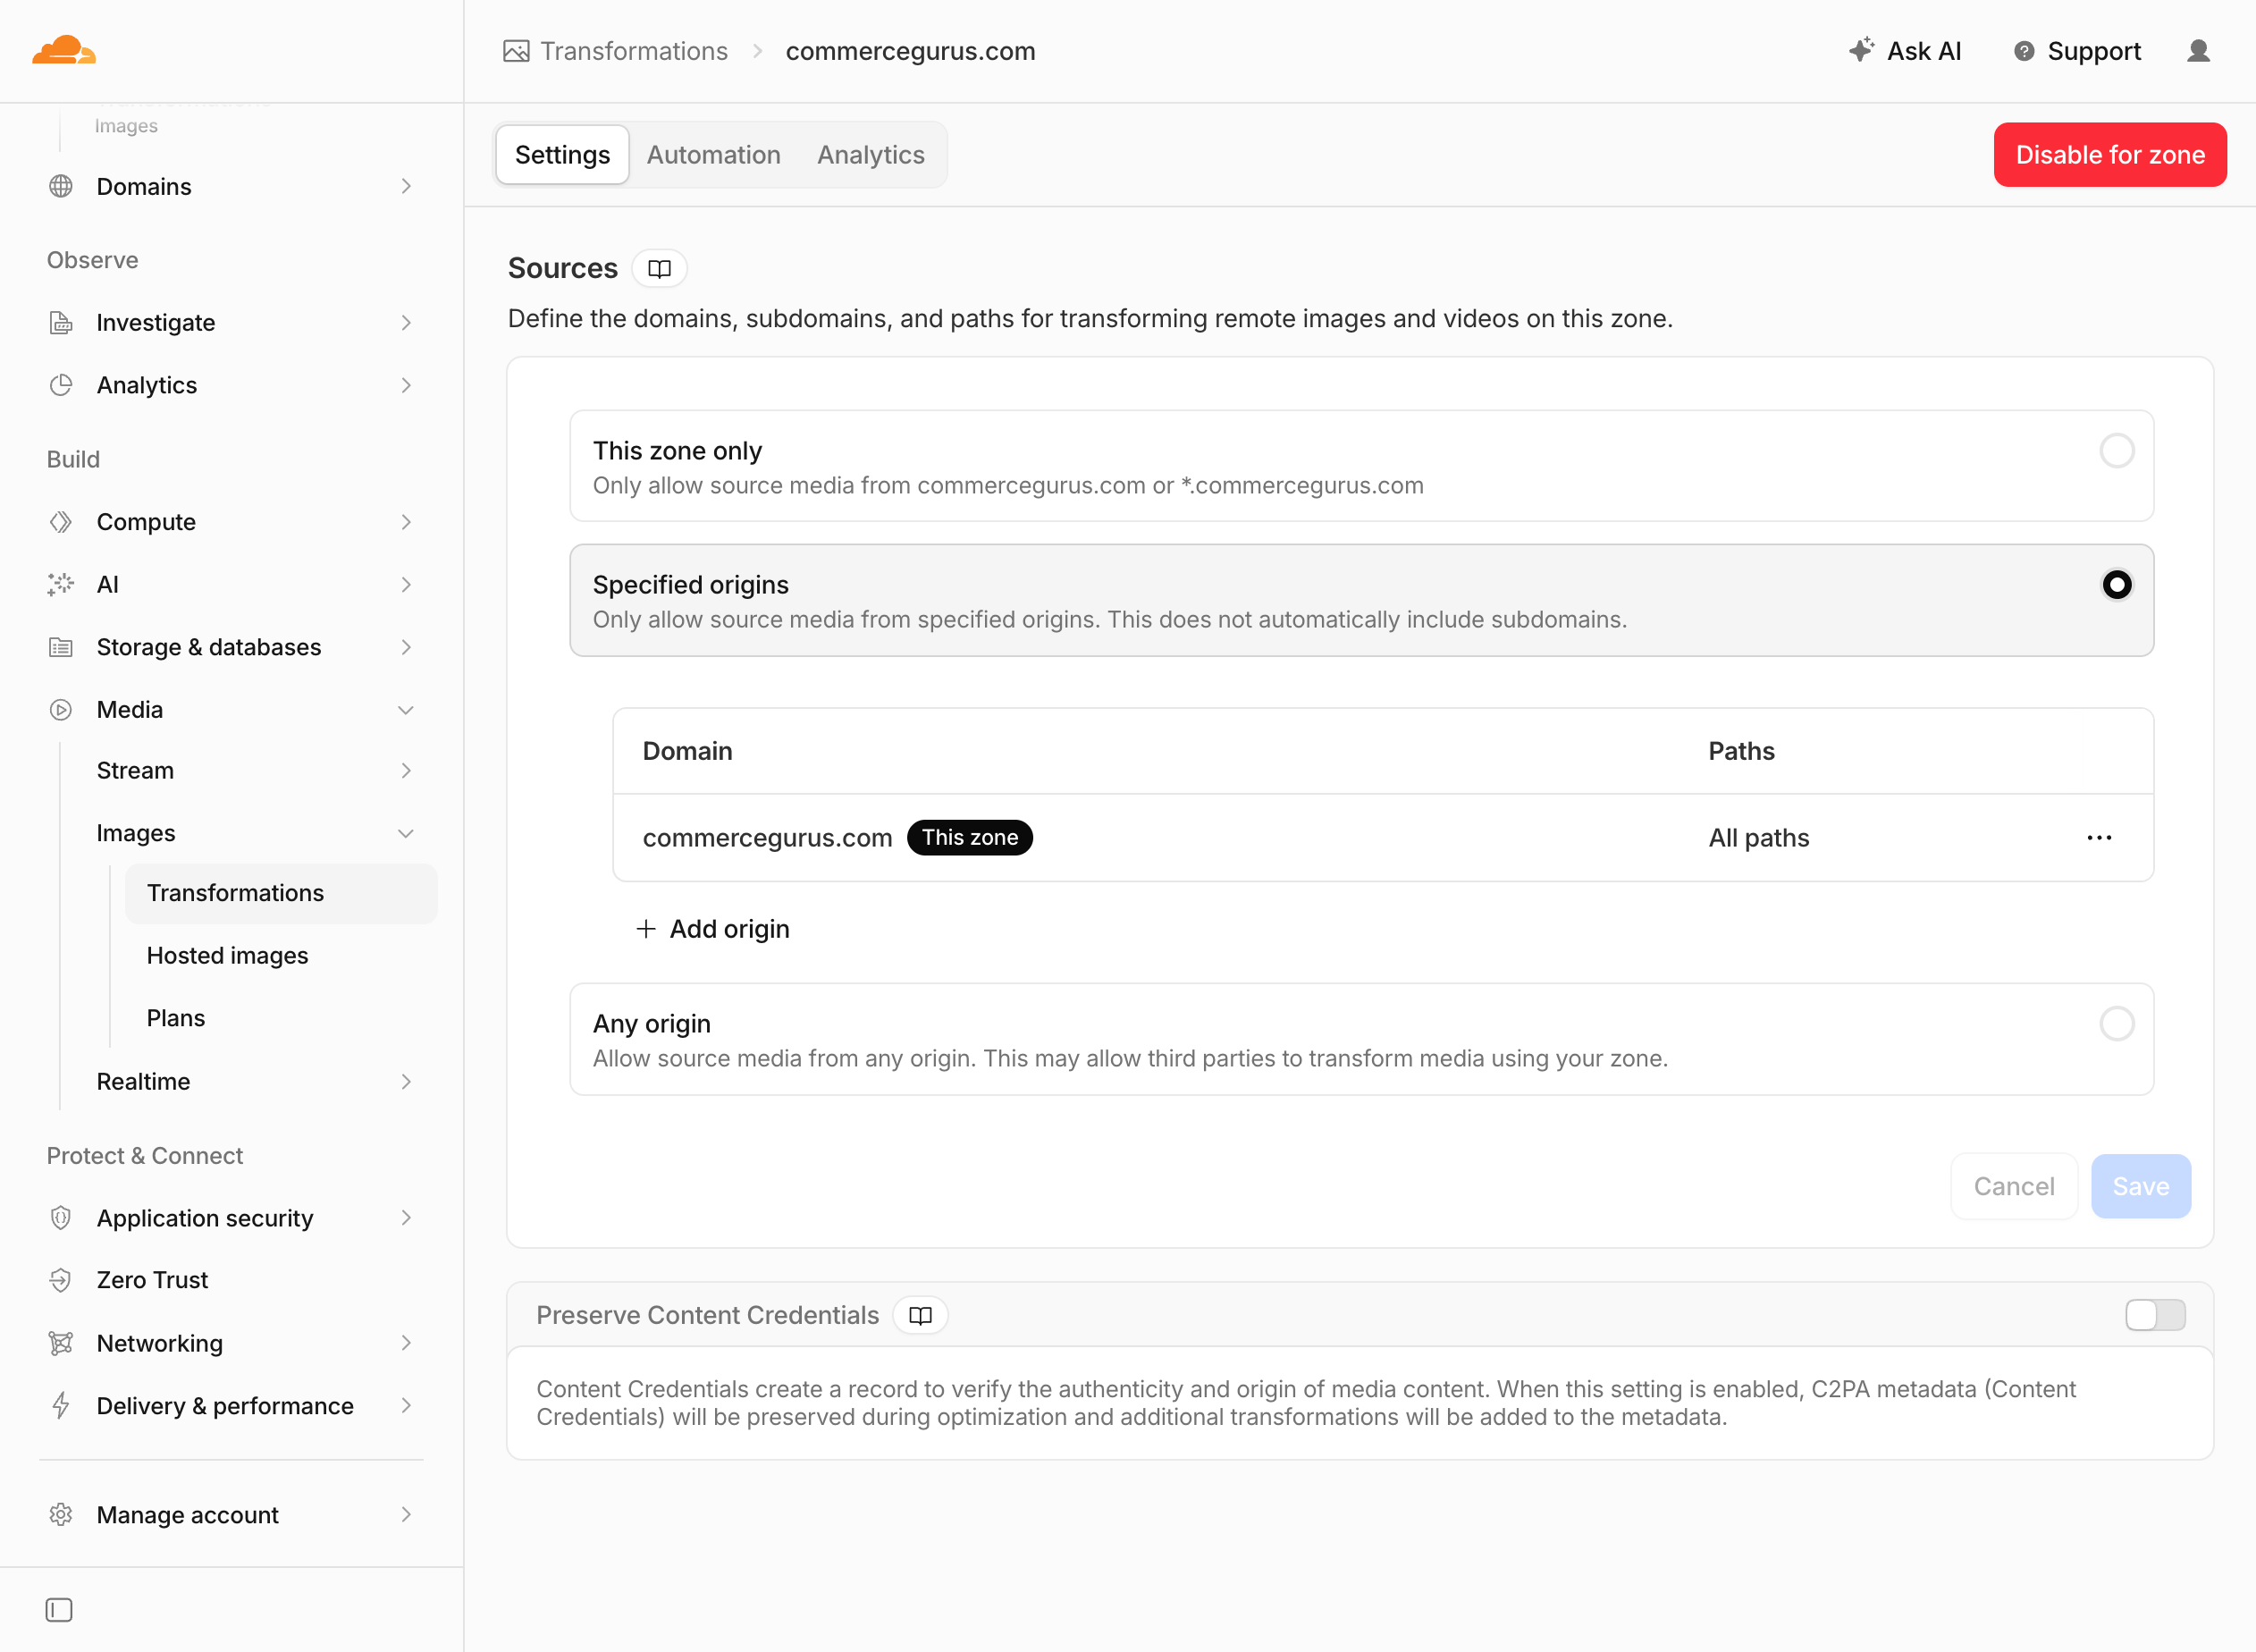The width and height of the screenshot is (2256, 1652).
Task: Open Hosted images in sidebar
Action: click(x=227, y=956)
